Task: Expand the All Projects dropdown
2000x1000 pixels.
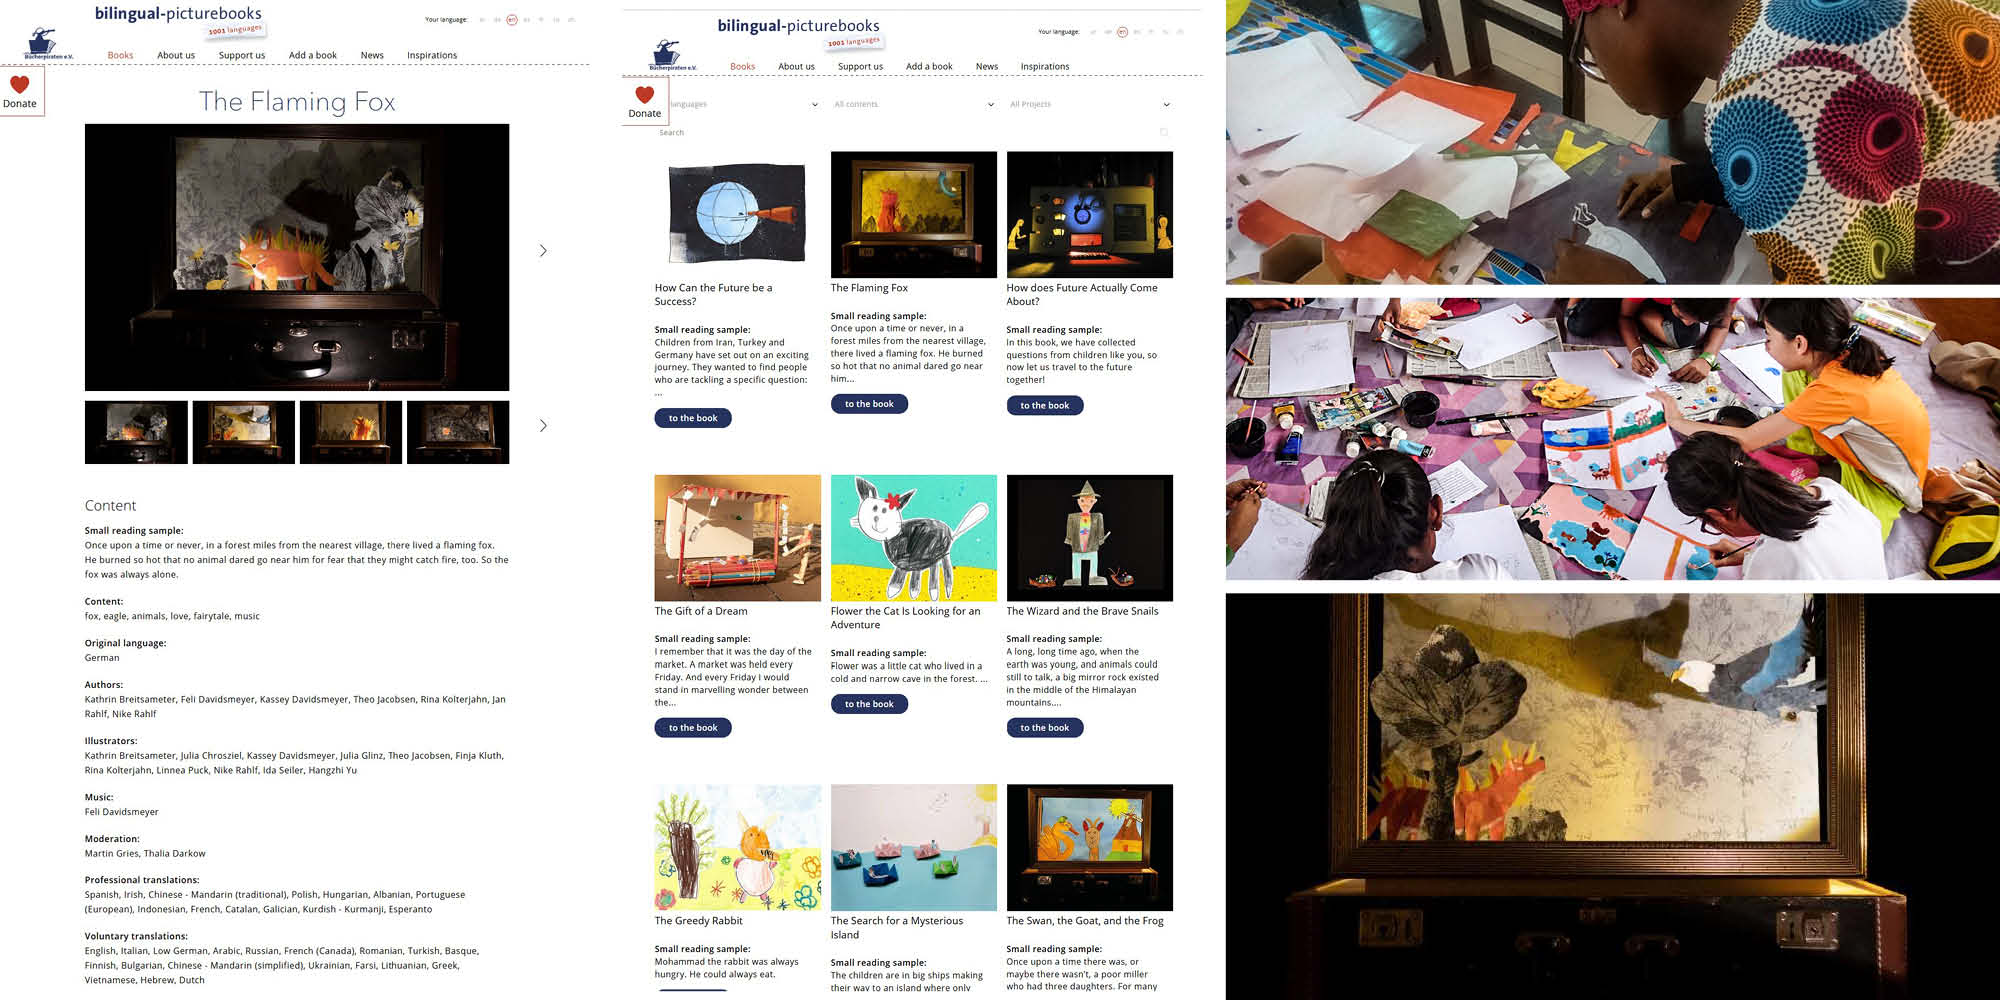Action: (1089, 104)
